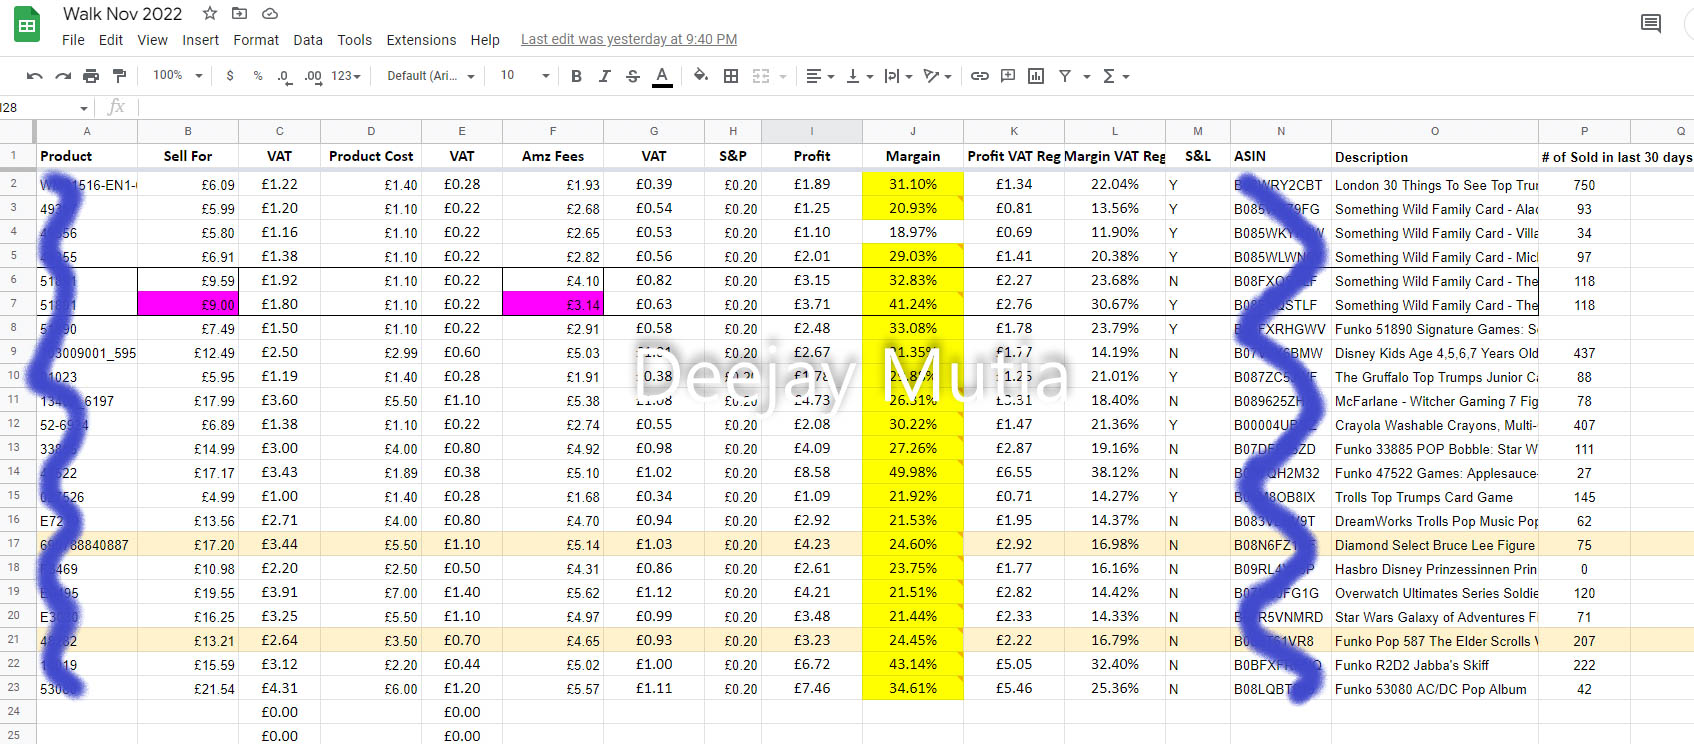Open the 'Last edit was yesterday' version link
Image resolution: width=1694 pixels, height=744 pixels.
629,40
